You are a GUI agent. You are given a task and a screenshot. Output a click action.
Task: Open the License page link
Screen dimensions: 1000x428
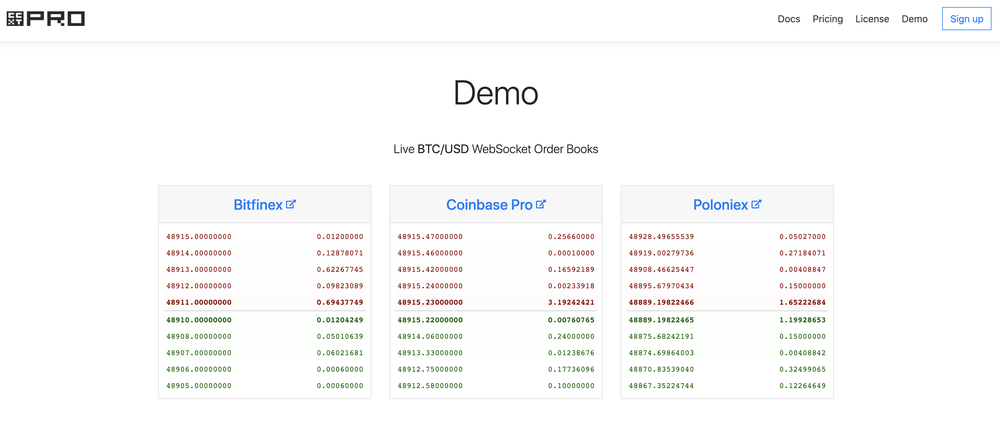872,19
